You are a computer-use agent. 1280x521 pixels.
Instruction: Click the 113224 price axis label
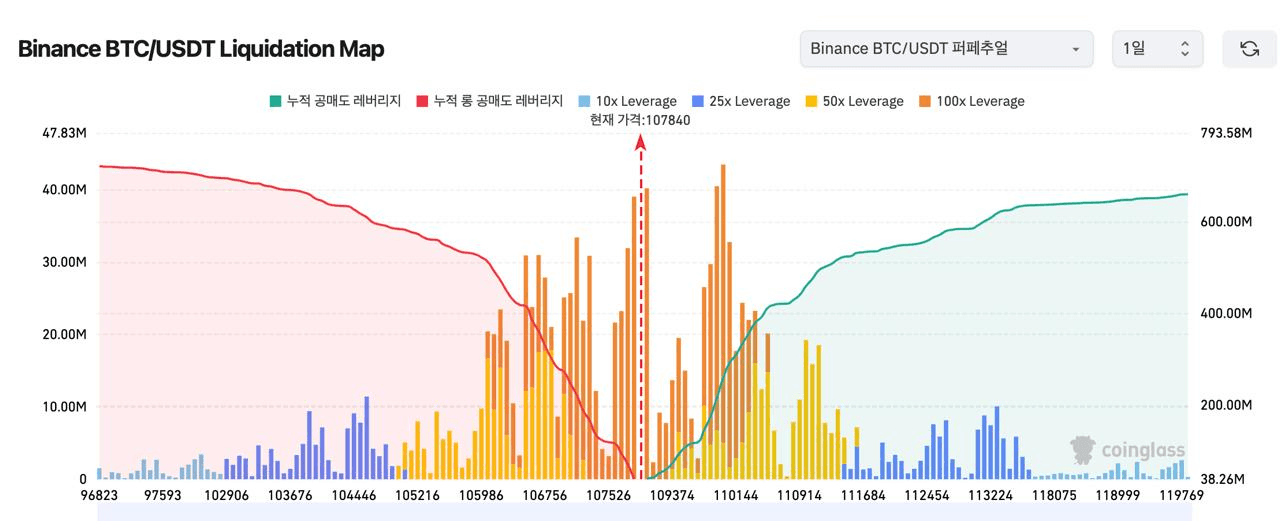(991, 495)
